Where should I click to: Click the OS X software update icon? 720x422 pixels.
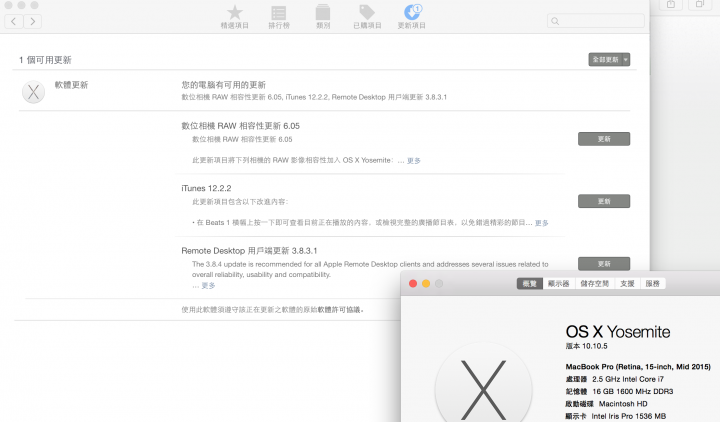click(34, 92)
